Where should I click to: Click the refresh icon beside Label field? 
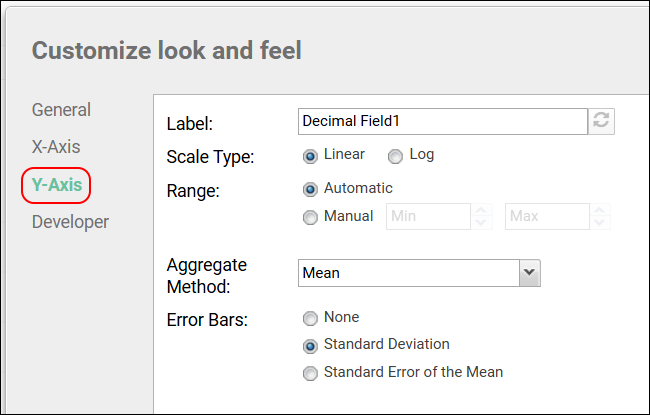pyautogui.click(x=601, y=121)
